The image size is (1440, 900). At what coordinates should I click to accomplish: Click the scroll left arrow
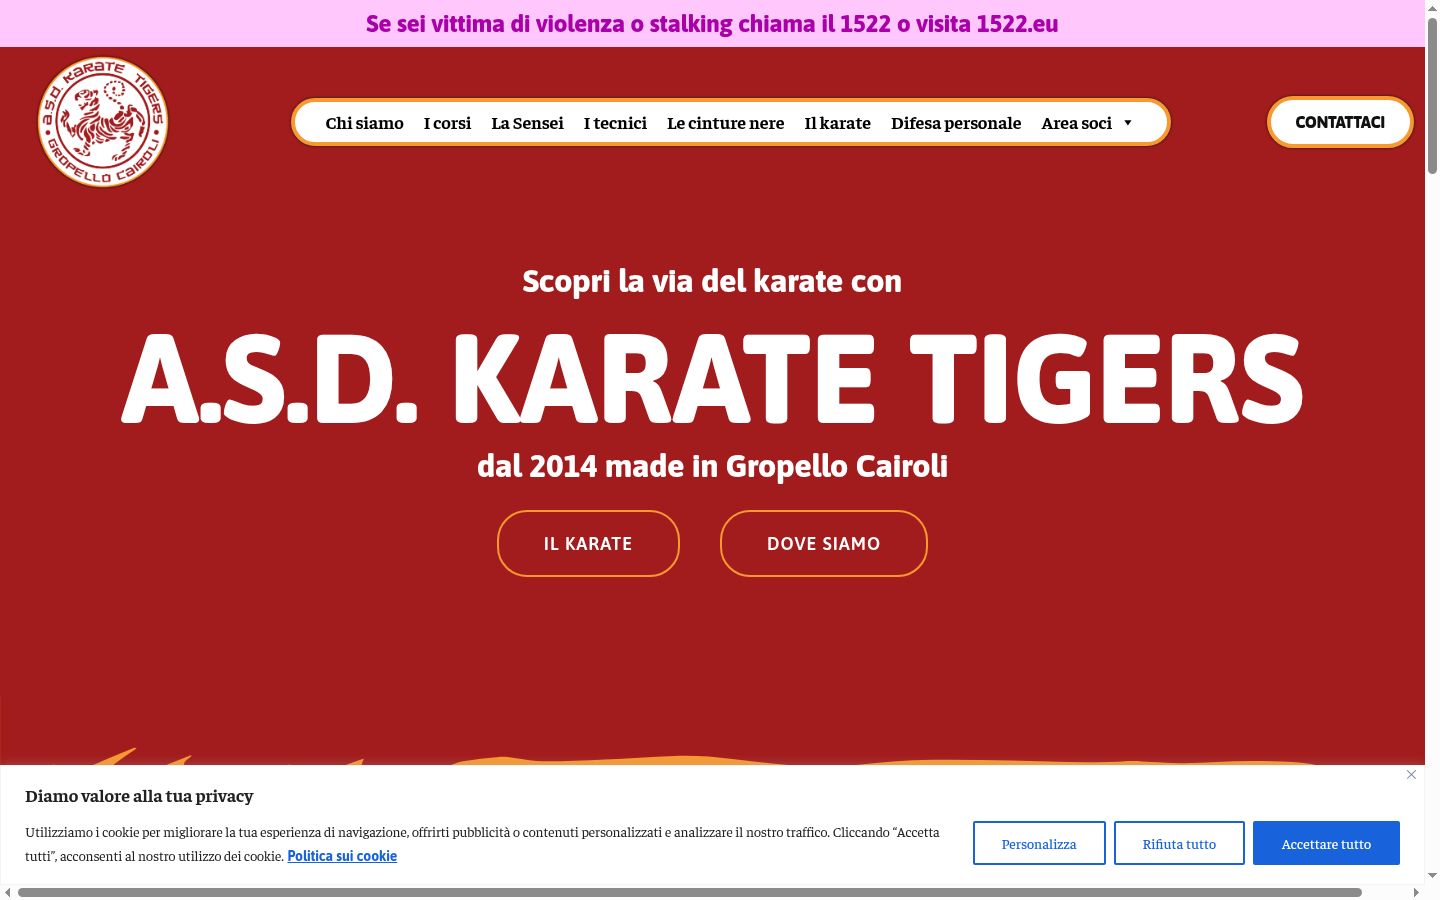coord(7,892)
